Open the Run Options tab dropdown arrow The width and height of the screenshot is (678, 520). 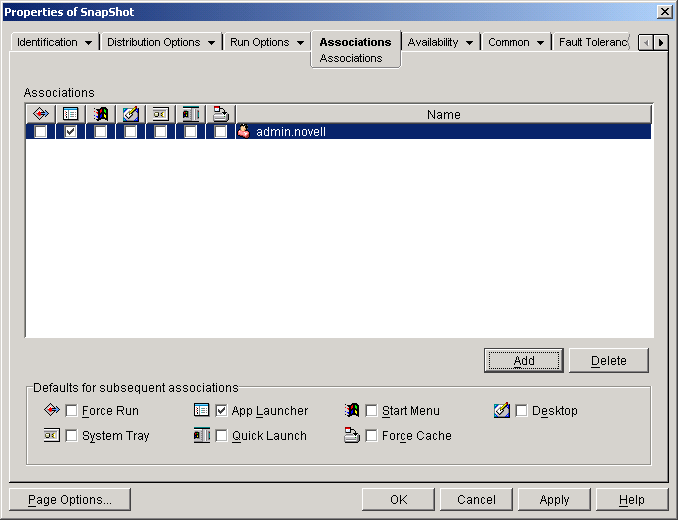[x=301, y=43]
